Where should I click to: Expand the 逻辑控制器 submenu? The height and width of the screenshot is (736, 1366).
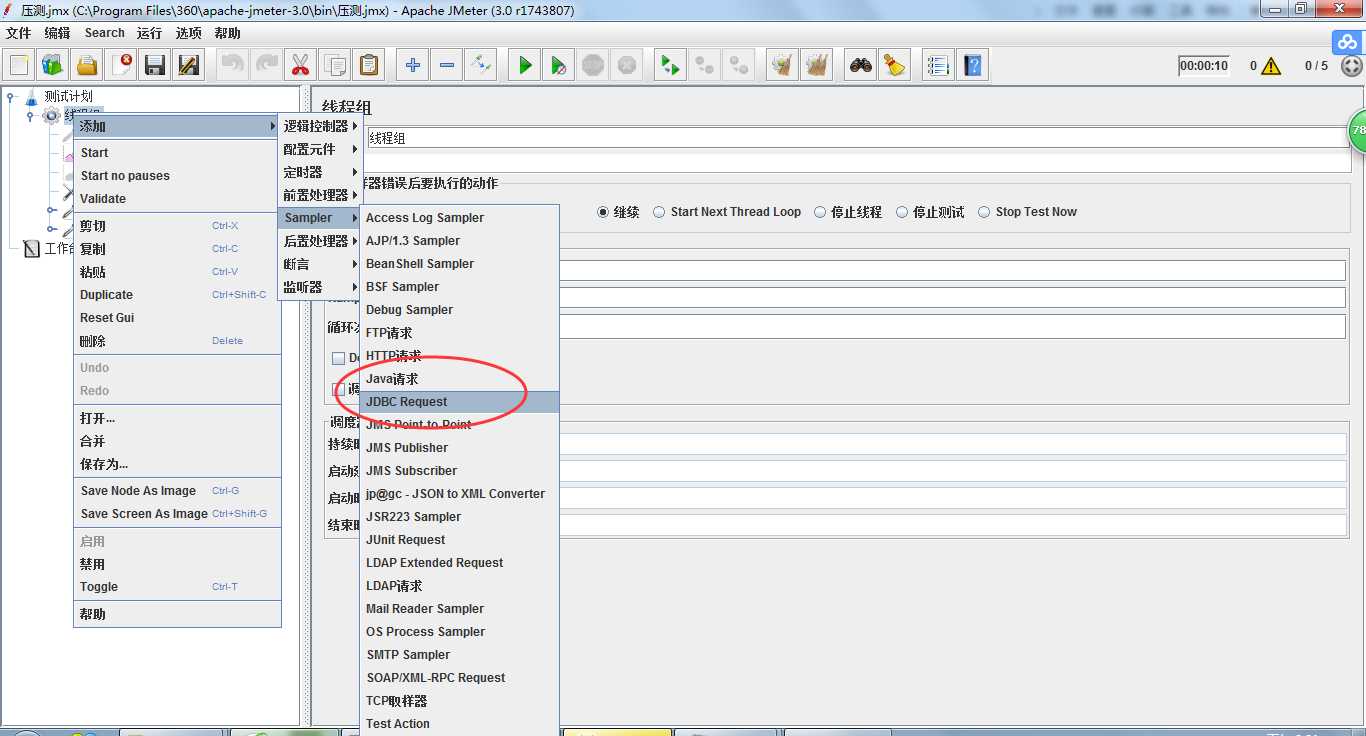click(x=320, y=126)
